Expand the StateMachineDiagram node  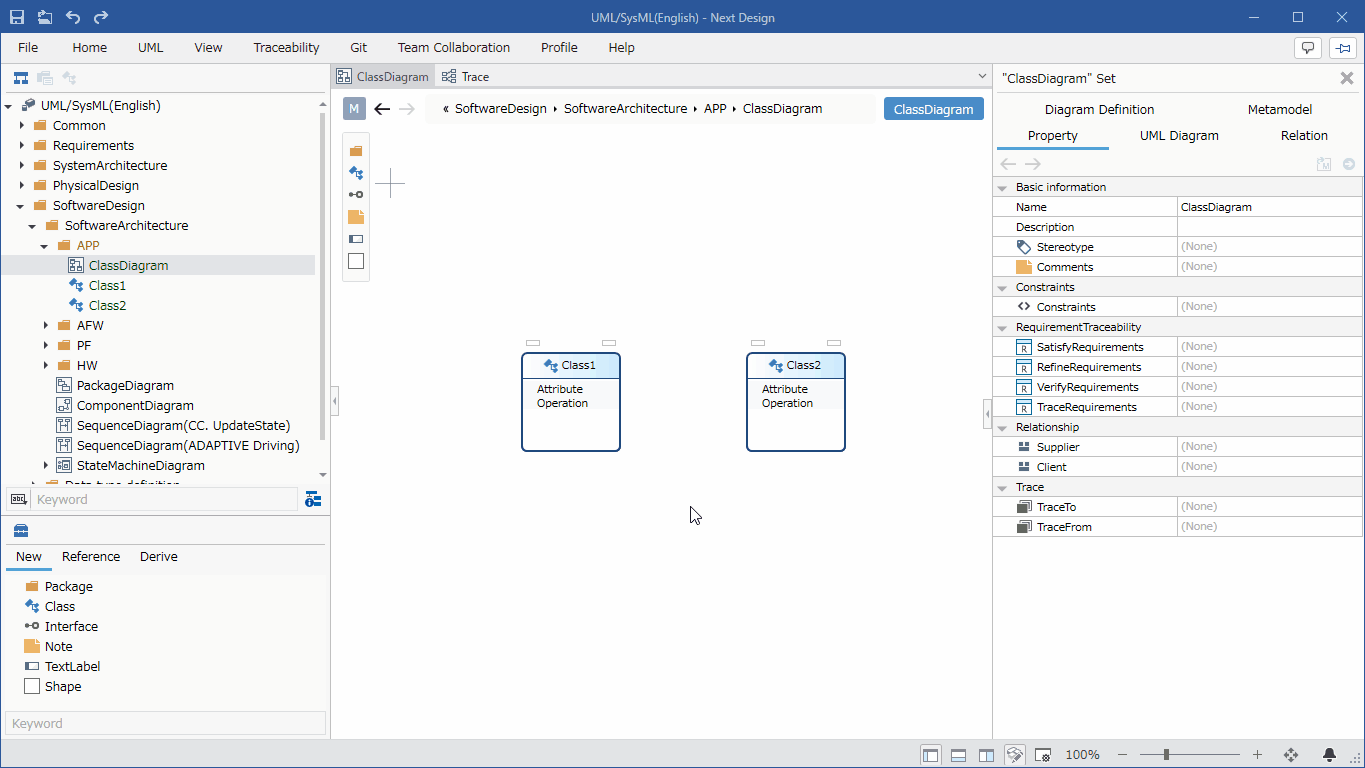[x=45, y=466]
